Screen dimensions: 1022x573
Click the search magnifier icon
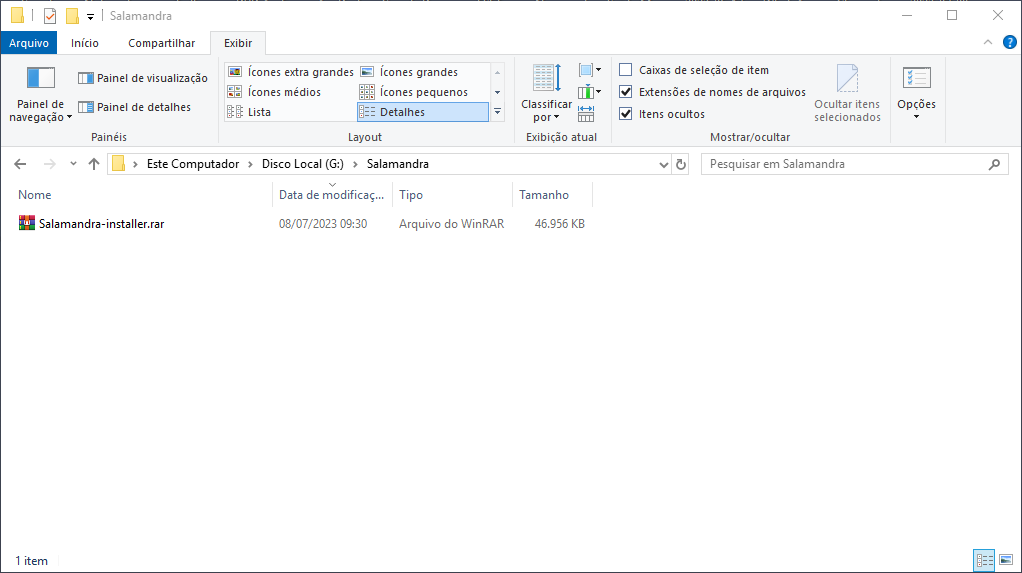tap(994, 164)
